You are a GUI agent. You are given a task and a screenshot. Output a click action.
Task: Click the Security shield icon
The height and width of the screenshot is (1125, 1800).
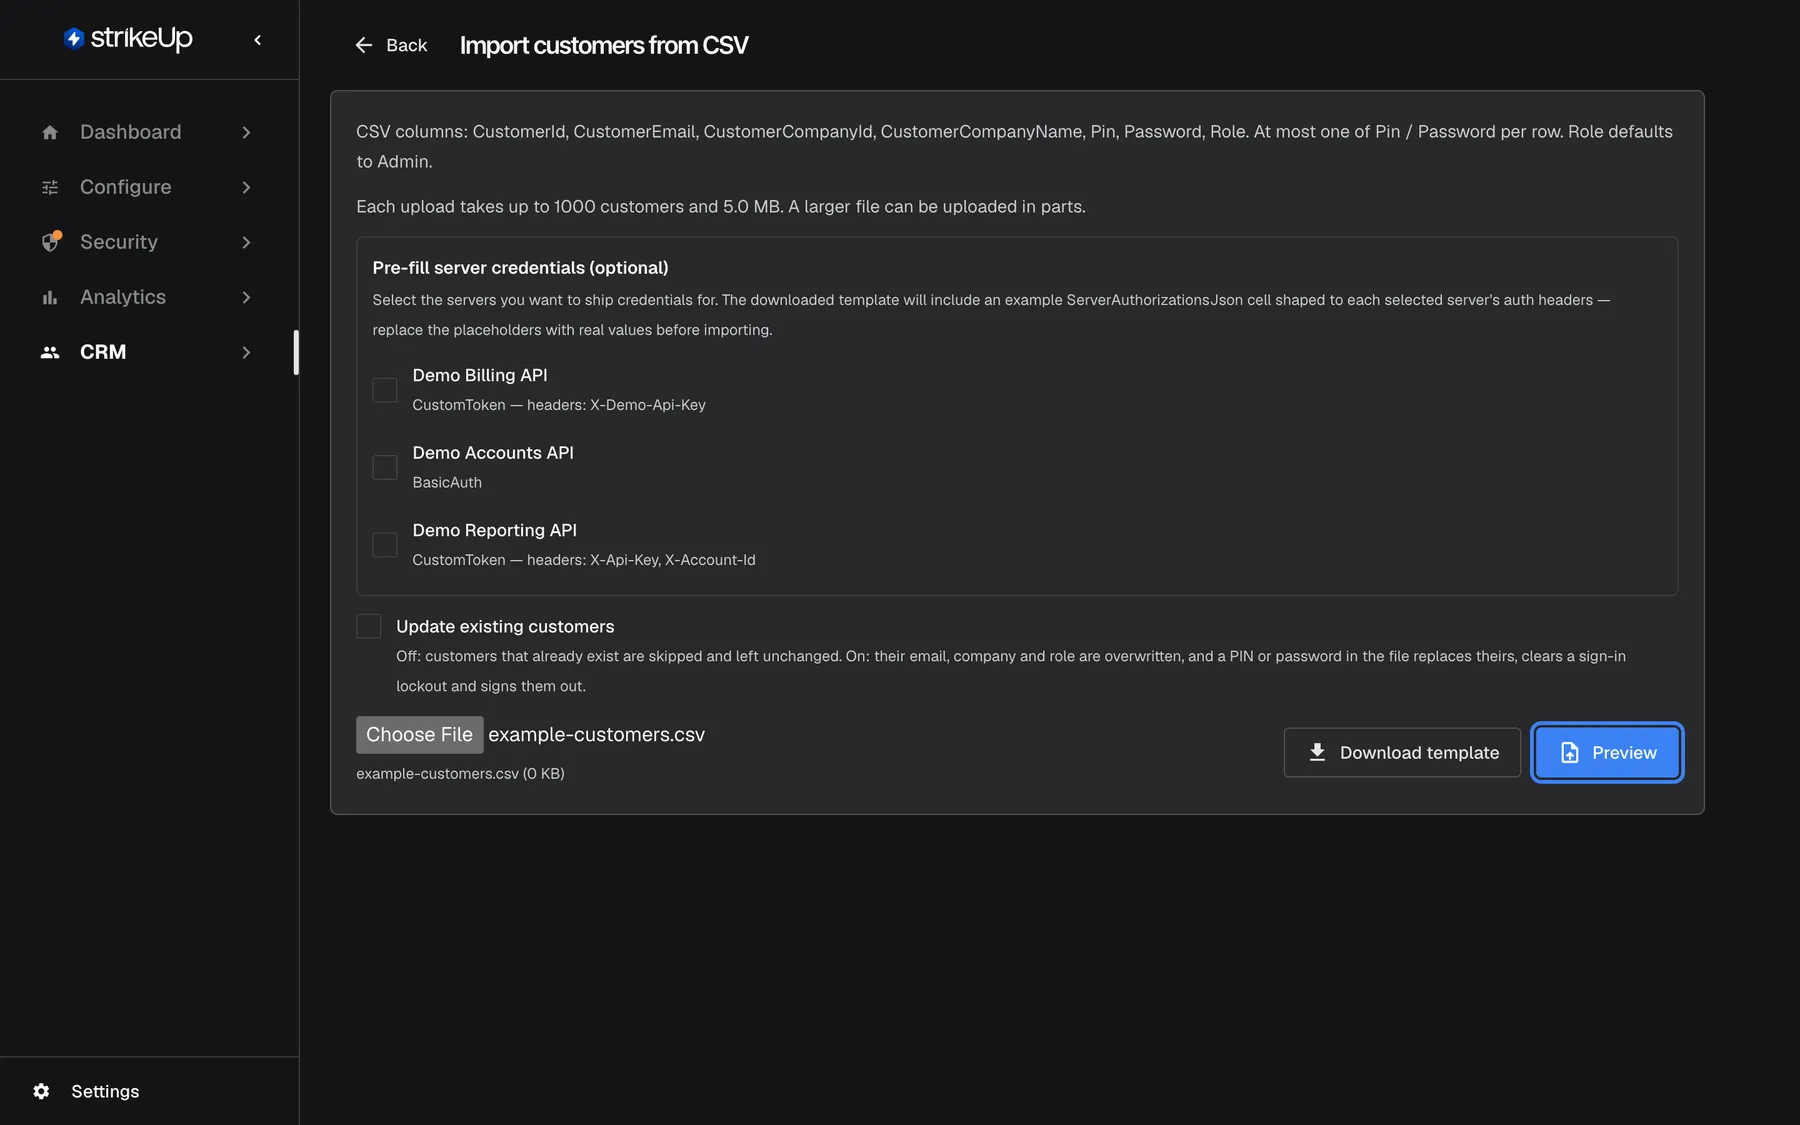click(51, 241)
